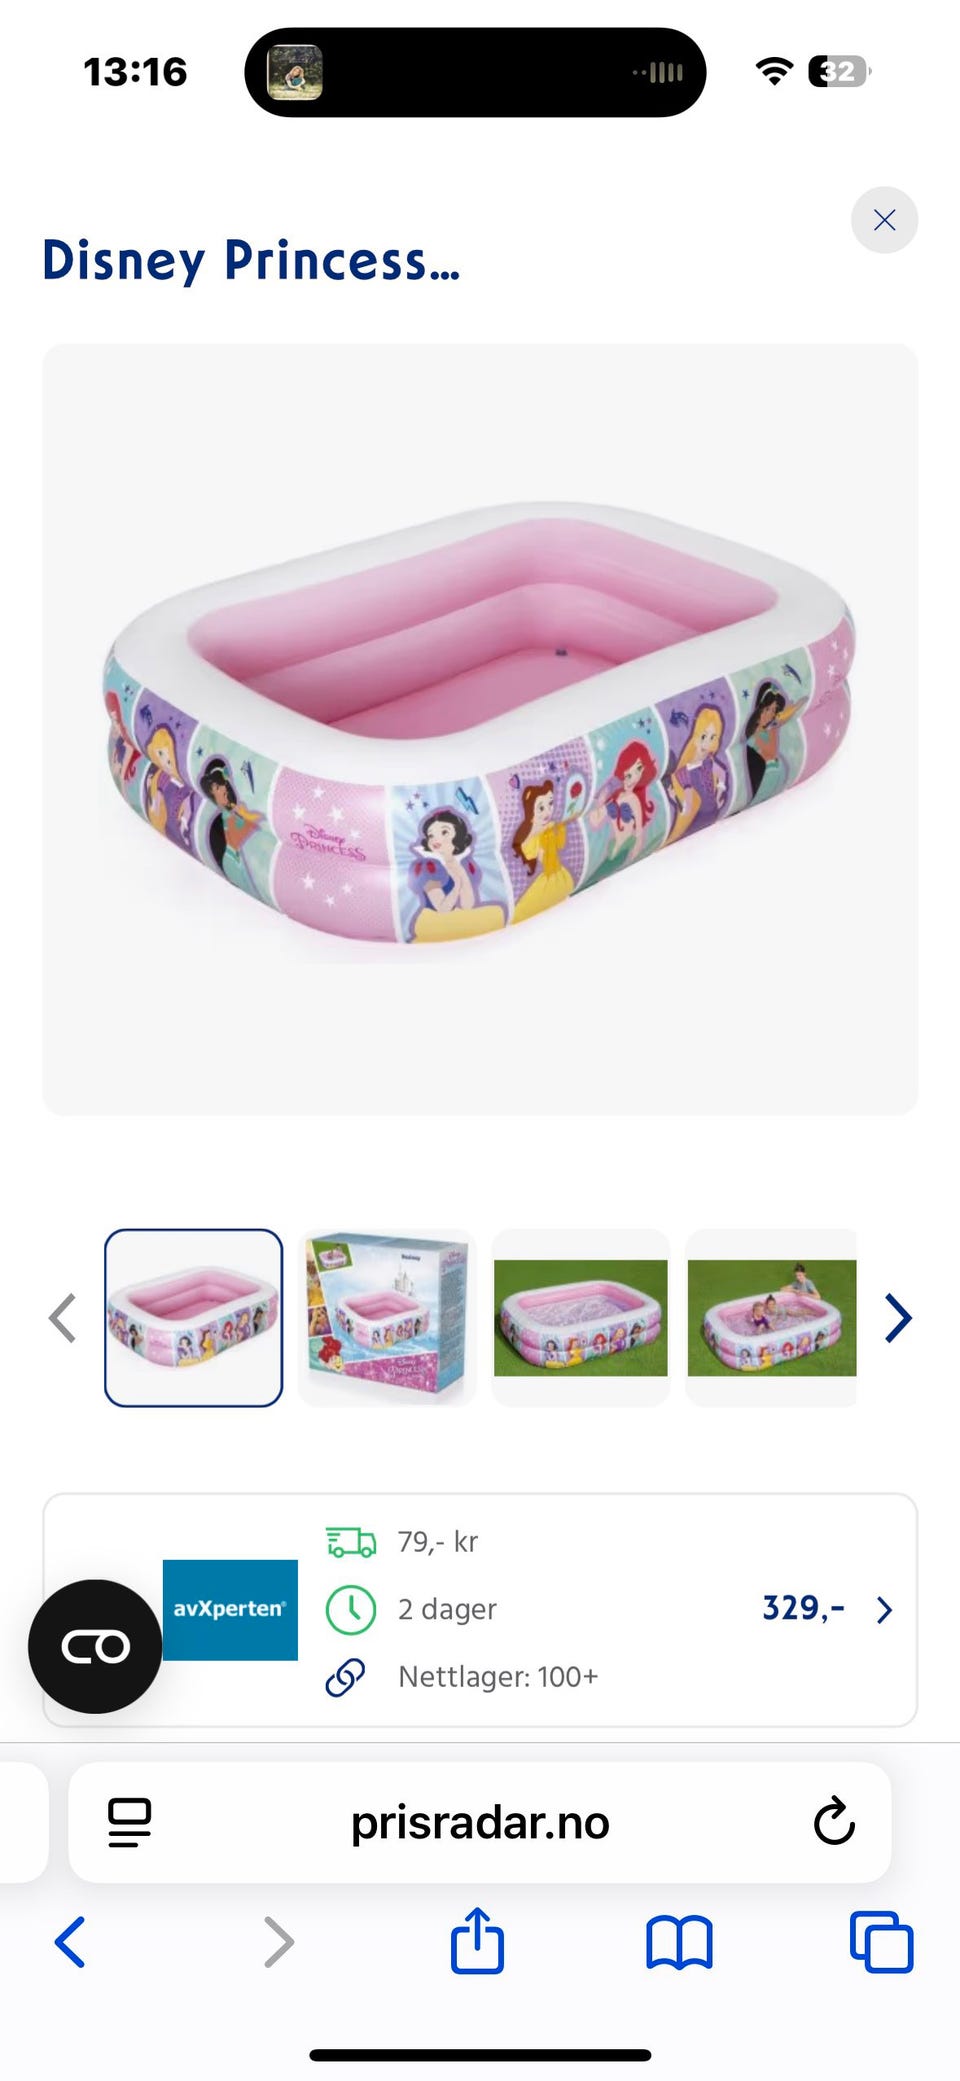Viewport: 960px width, 2081px height.
Task: Open the Safari tabs overview icon
Action: click(881, 1942)
